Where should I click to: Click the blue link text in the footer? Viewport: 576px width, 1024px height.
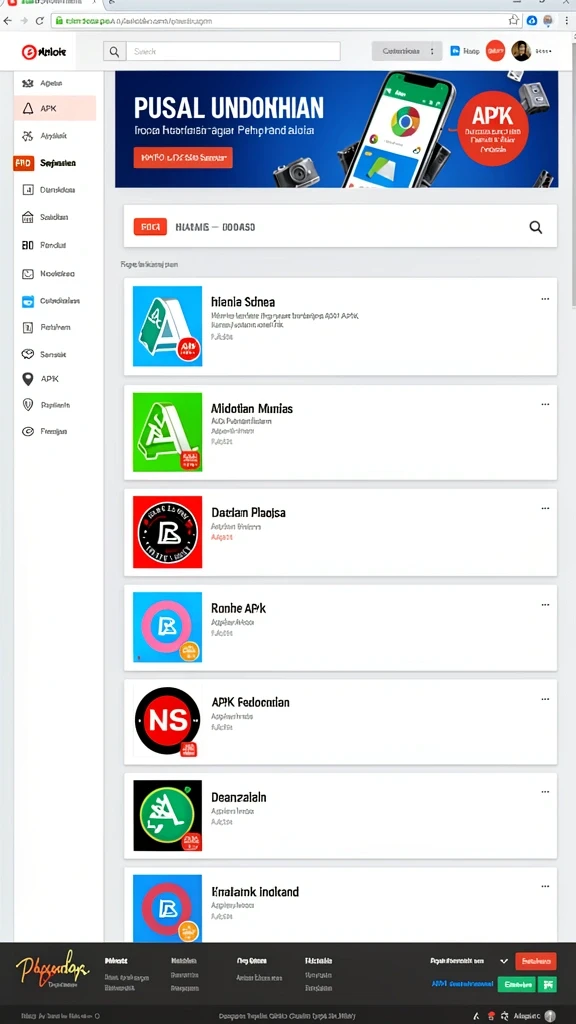pyautogui.click(x=462, y=984)
